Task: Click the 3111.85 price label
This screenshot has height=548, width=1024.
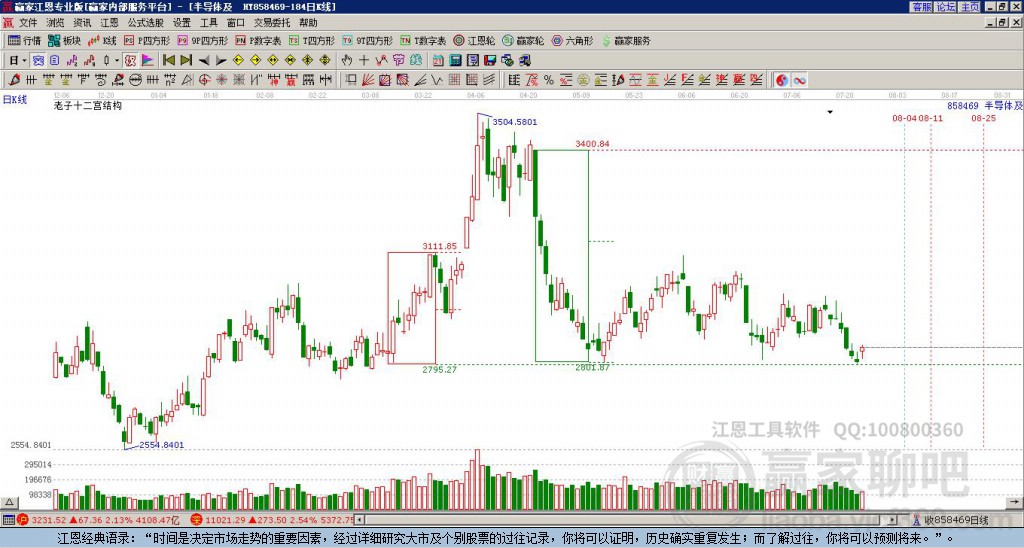Action: point(440,246)
